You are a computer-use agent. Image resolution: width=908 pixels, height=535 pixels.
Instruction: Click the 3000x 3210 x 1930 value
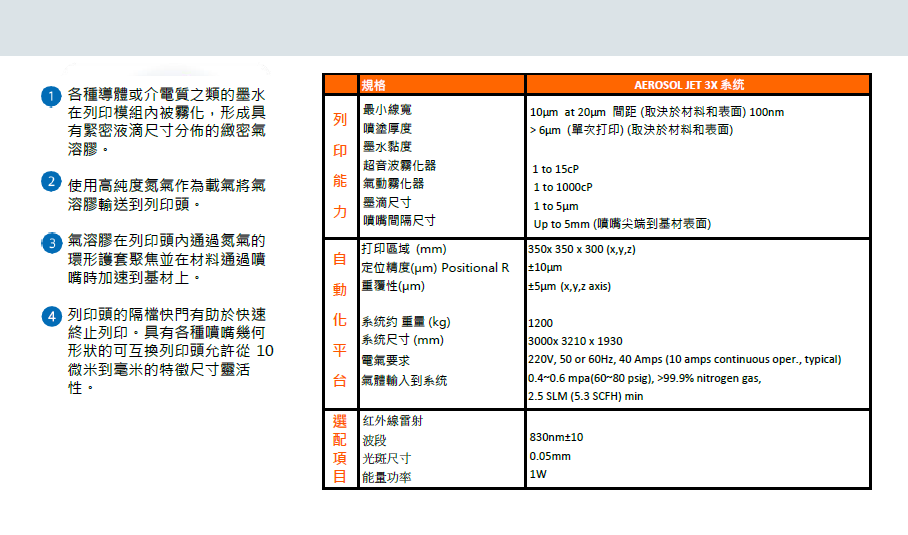coord(575,341)
